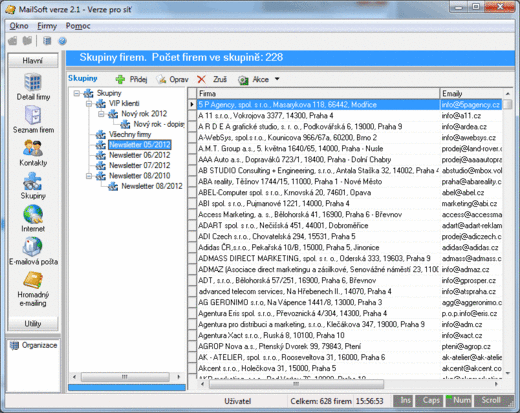Screen dimensions: 520x413
Task: Sort by the Emaily column header
Action: 471,94
